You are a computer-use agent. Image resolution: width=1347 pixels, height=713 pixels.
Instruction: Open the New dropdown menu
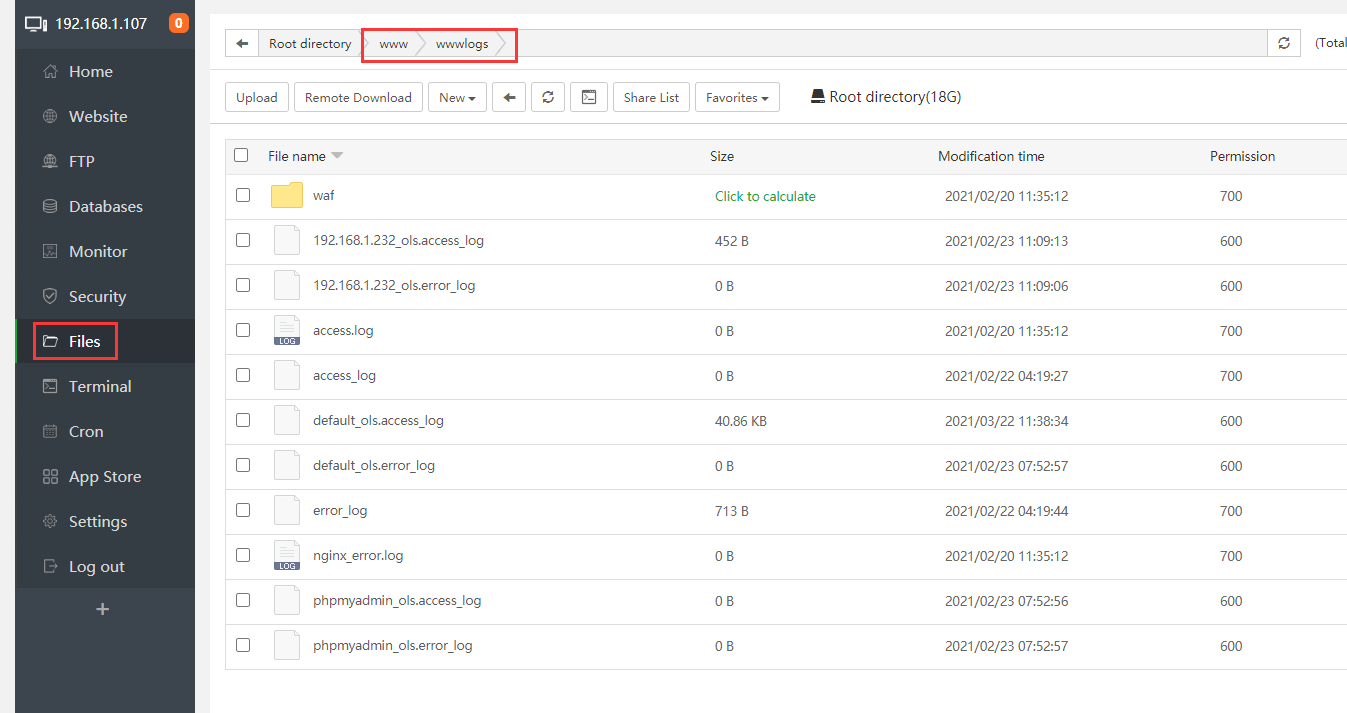pyautogui.click(x=457, y=97)
